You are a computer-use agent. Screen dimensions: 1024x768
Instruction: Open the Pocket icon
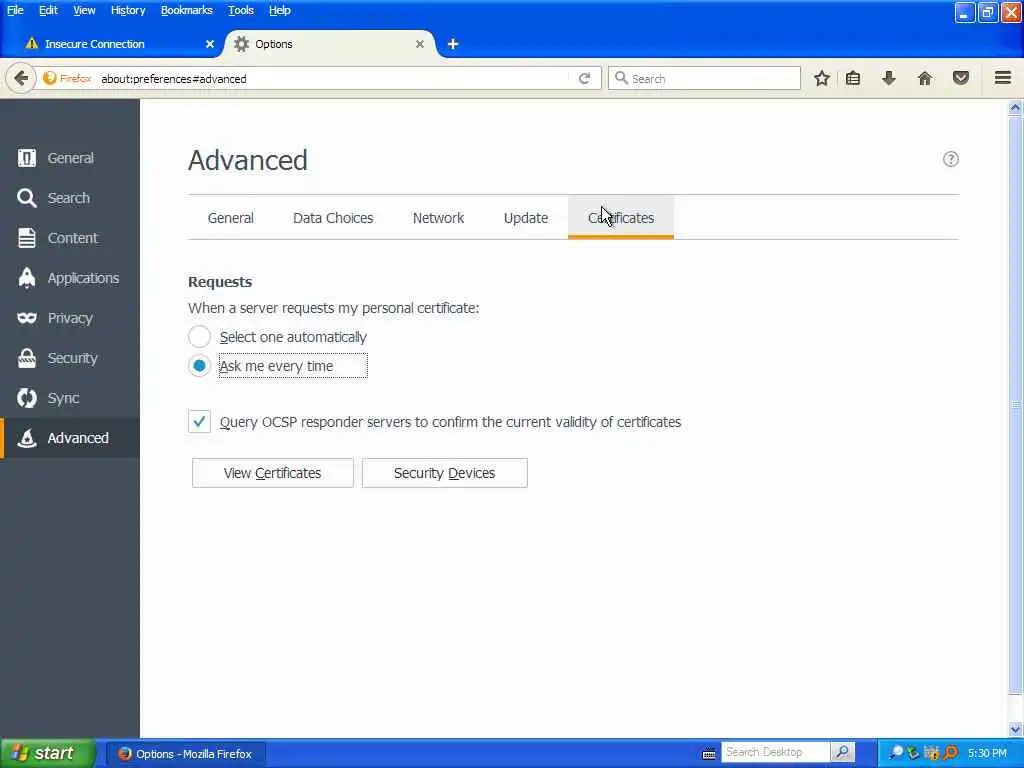click(x=961, y=78)
